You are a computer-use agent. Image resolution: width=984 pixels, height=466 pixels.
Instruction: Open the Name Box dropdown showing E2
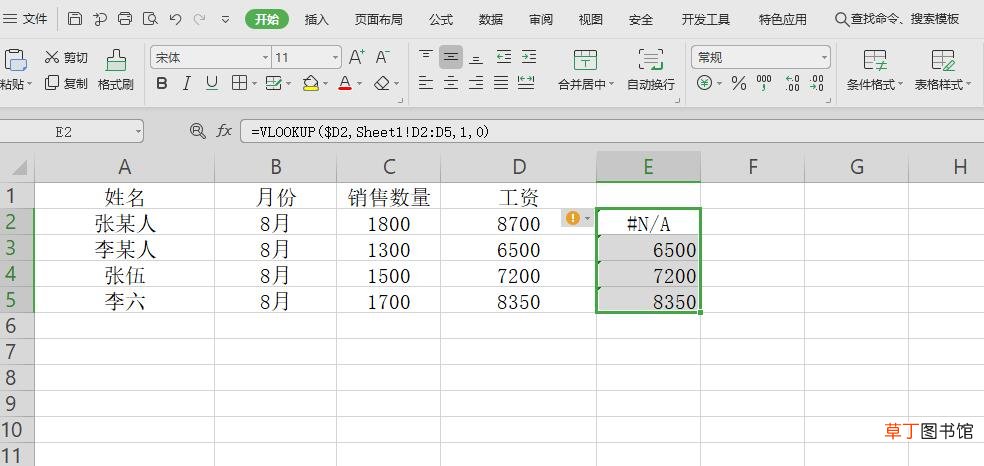pyautogui.click(x=137, y=132)
